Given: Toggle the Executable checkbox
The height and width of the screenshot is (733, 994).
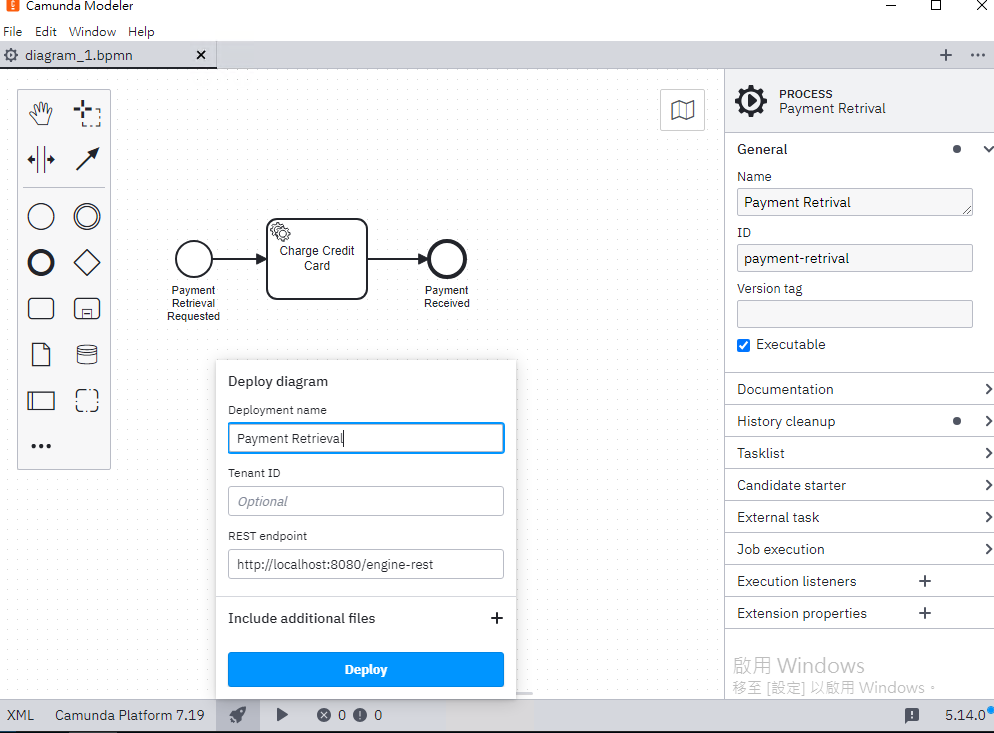Looking at the screenshot, I should click(x=744, y=345).
